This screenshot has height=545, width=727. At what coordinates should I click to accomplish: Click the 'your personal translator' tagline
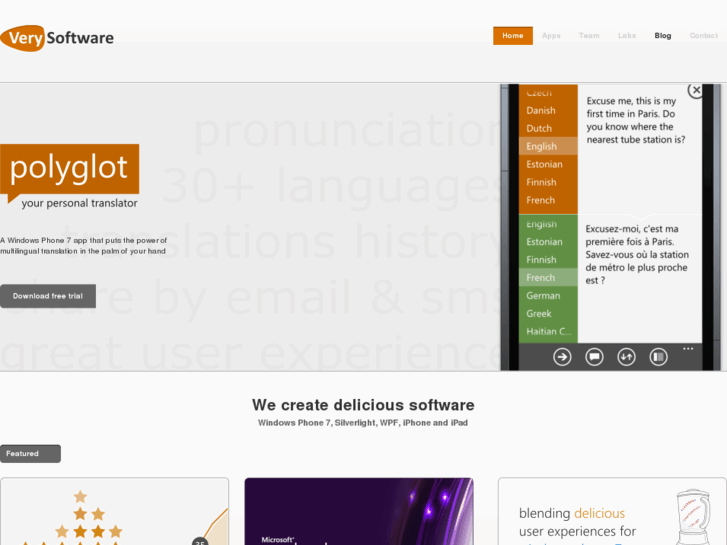tap(79, 203)
